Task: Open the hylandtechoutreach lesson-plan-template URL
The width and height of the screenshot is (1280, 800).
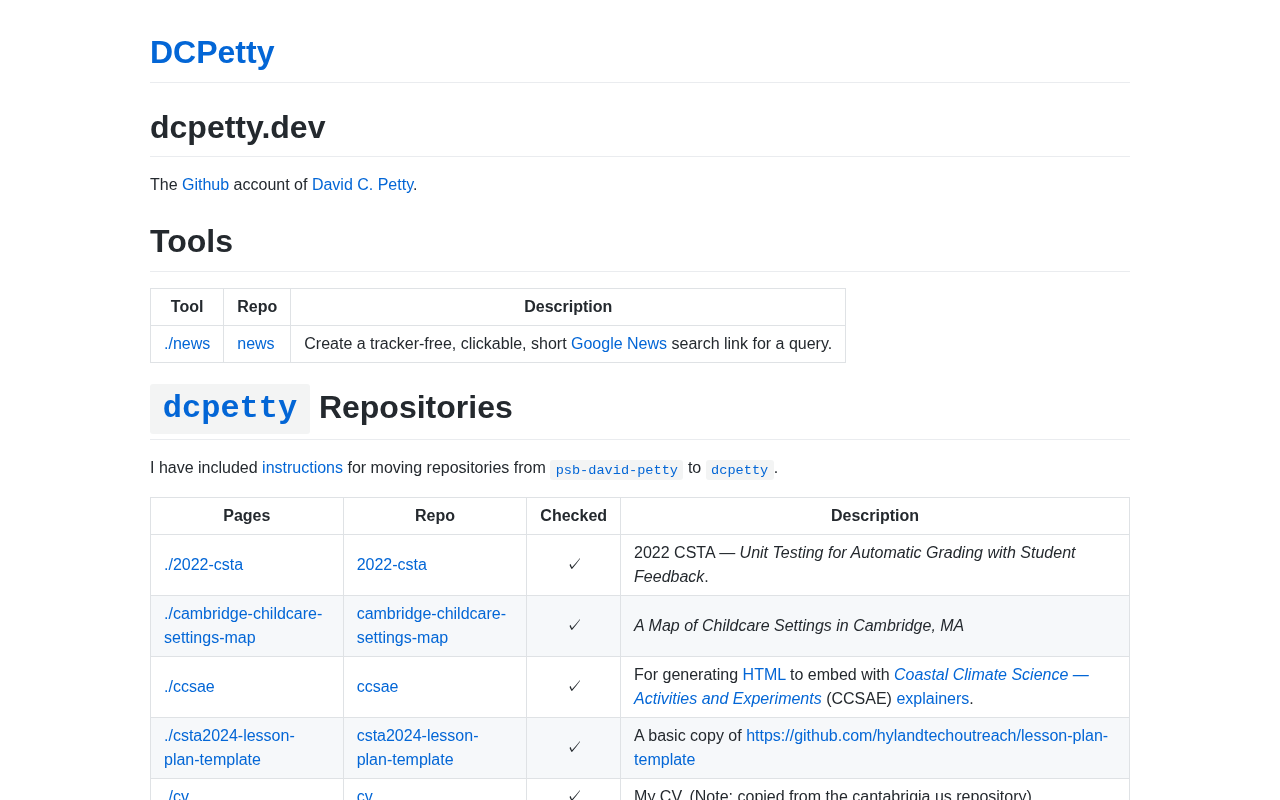Action: pyautogui.click(x=926, y=736)
